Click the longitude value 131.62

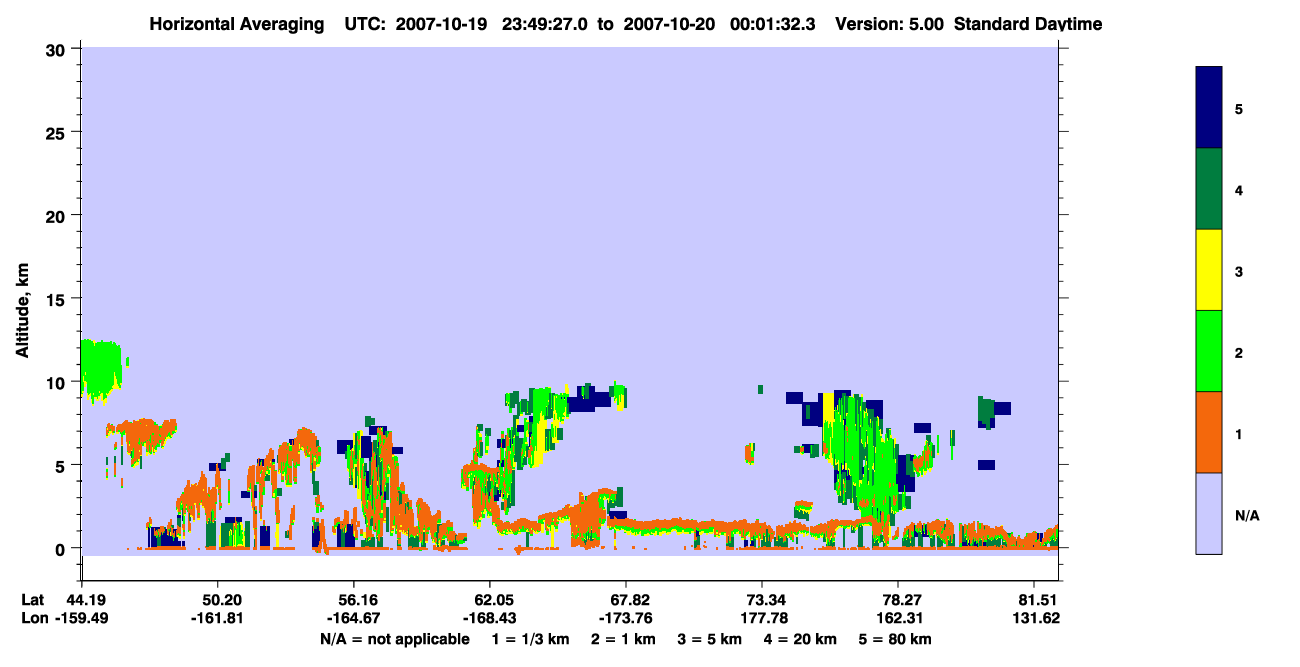coord(1038,618)
